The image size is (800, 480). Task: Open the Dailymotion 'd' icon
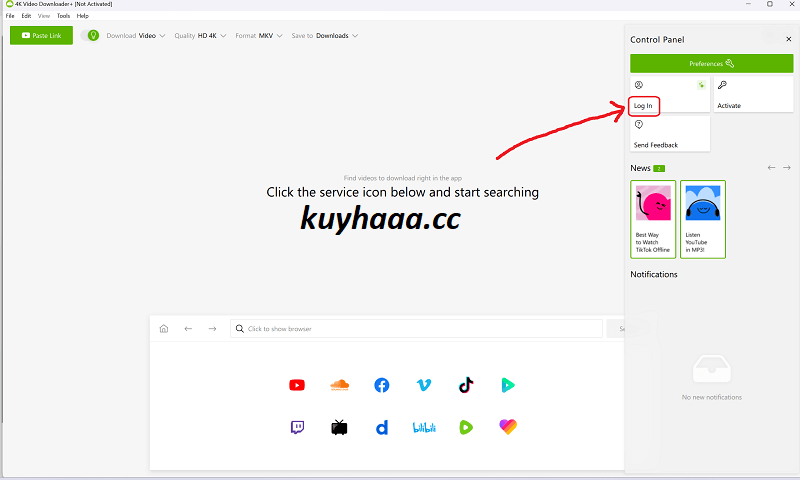point(382,427)
